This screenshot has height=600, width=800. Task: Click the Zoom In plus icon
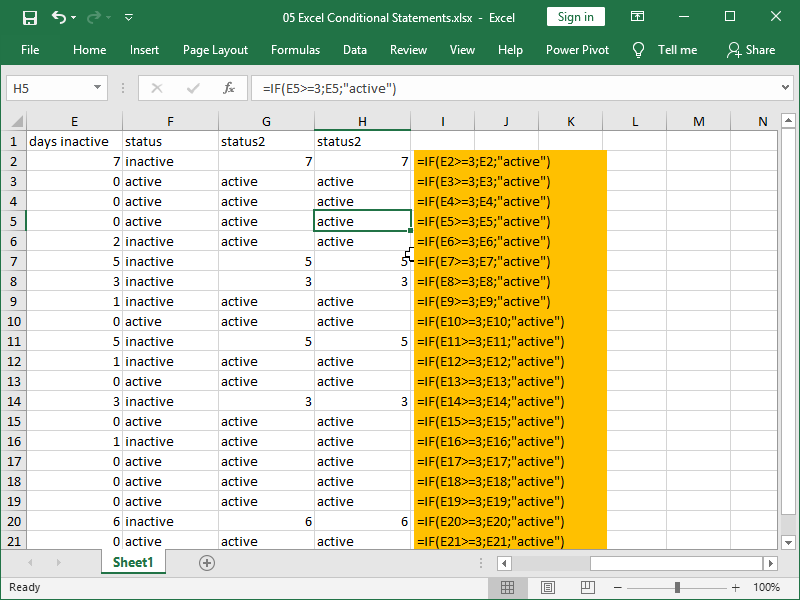tap(736, 587)
